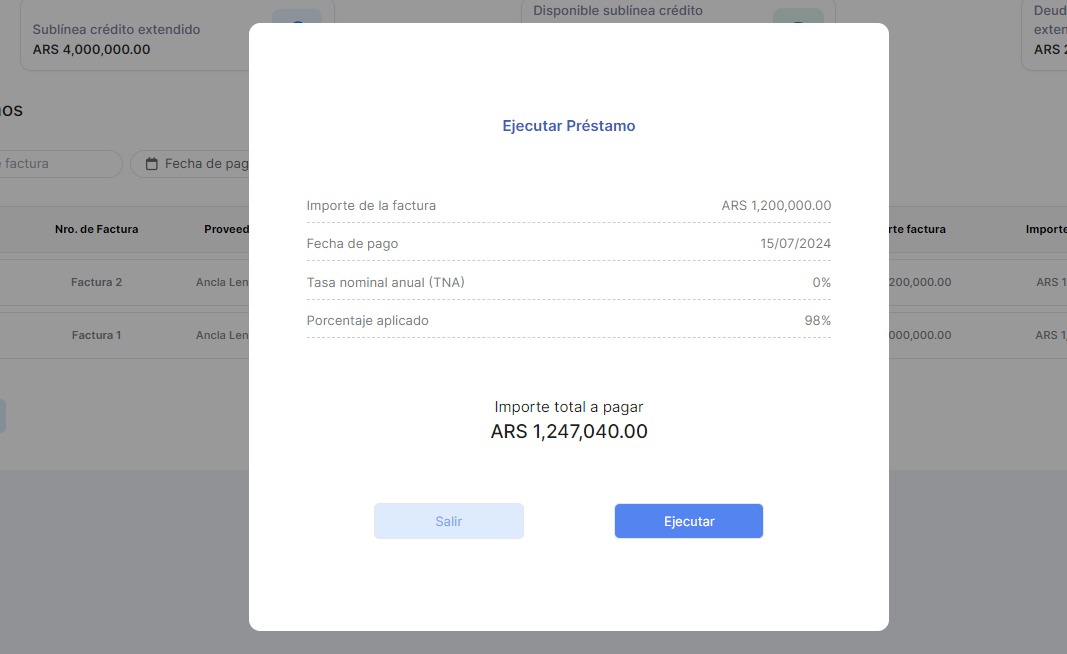
Task: Click the calendar icon beside Fecha de pago filter
Action: pos(152,164)
